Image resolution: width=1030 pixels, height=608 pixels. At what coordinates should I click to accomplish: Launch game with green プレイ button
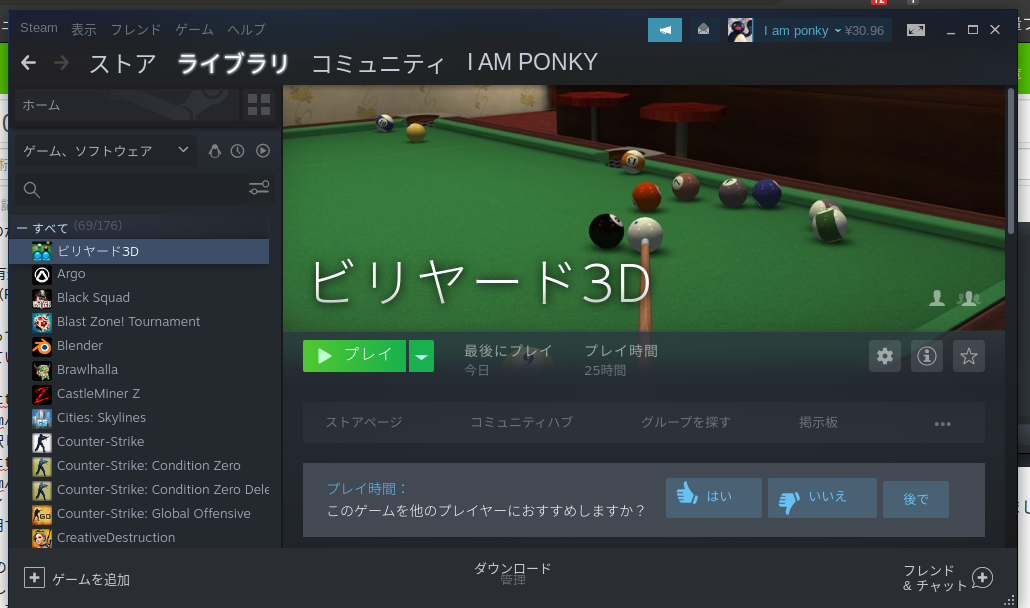(354, 356)
